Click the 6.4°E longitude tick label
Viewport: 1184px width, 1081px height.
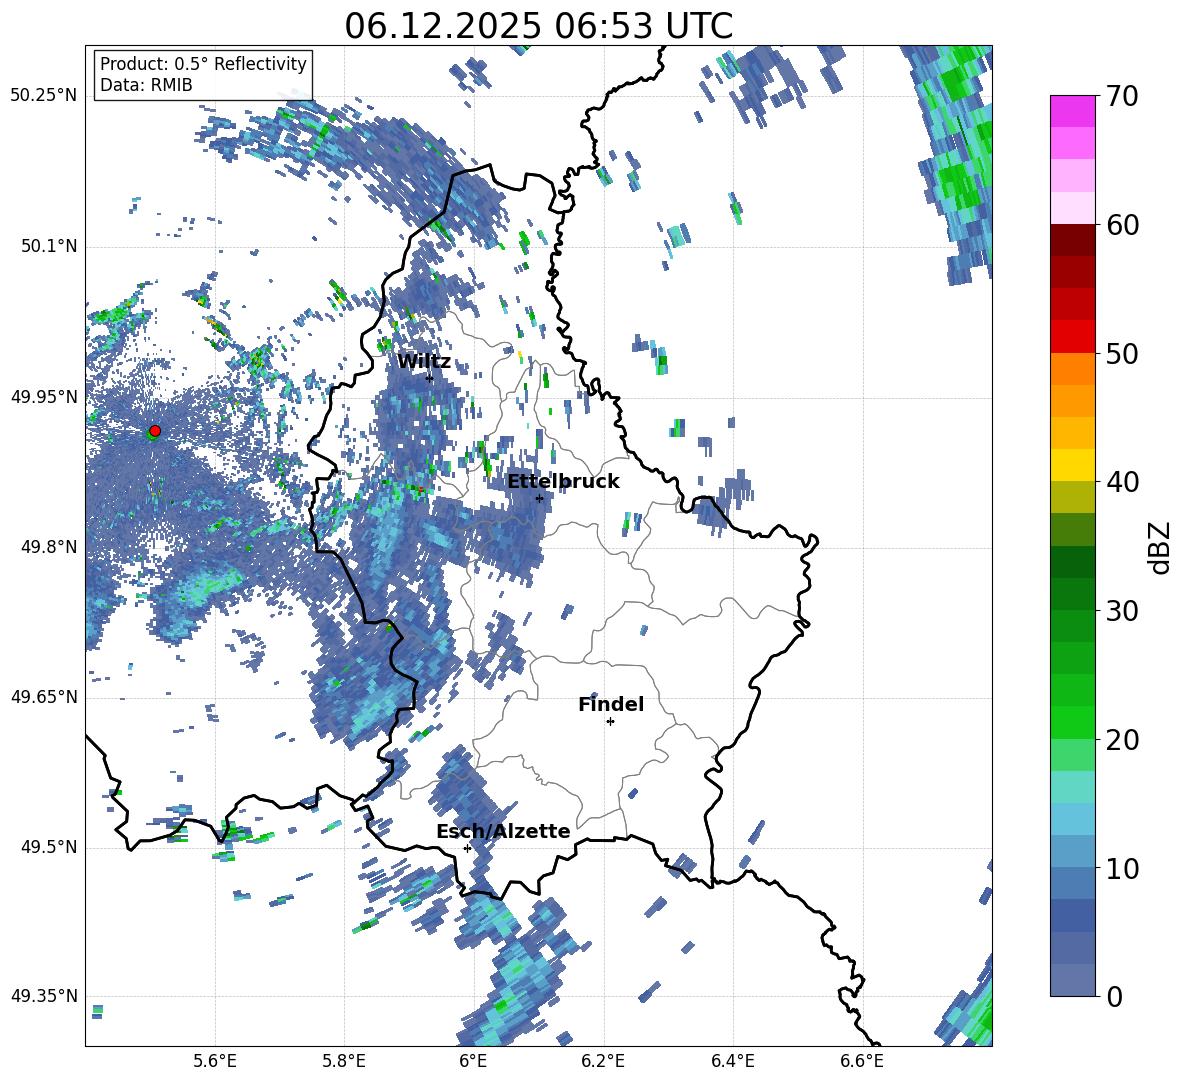pyautogui.click(x=732, y=1061)
